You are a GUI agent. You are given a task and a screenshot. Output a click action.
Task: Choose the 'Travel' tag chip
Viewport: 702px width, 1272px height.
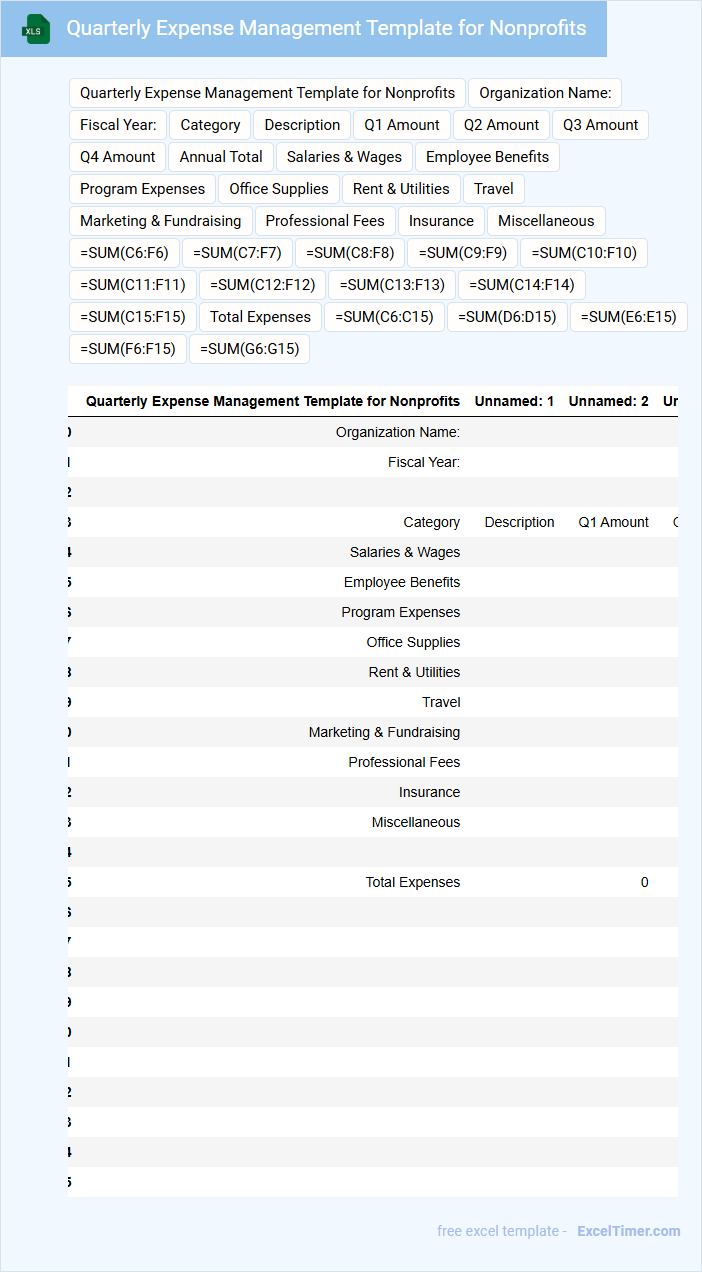pos(494,189)
